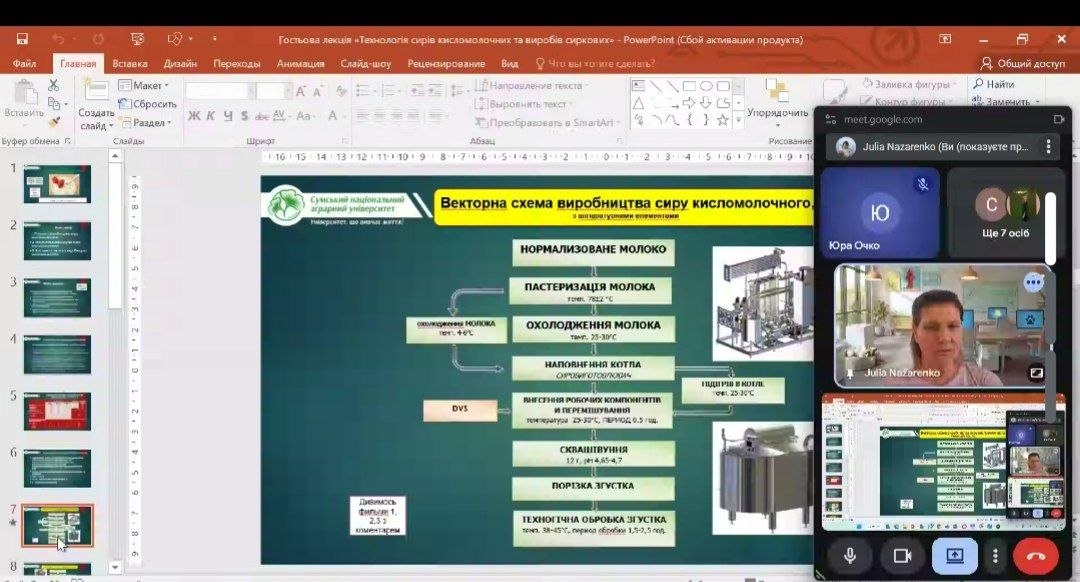Save the presentation with the floppy icon
1080x582 pixels.
click(22, 39)
